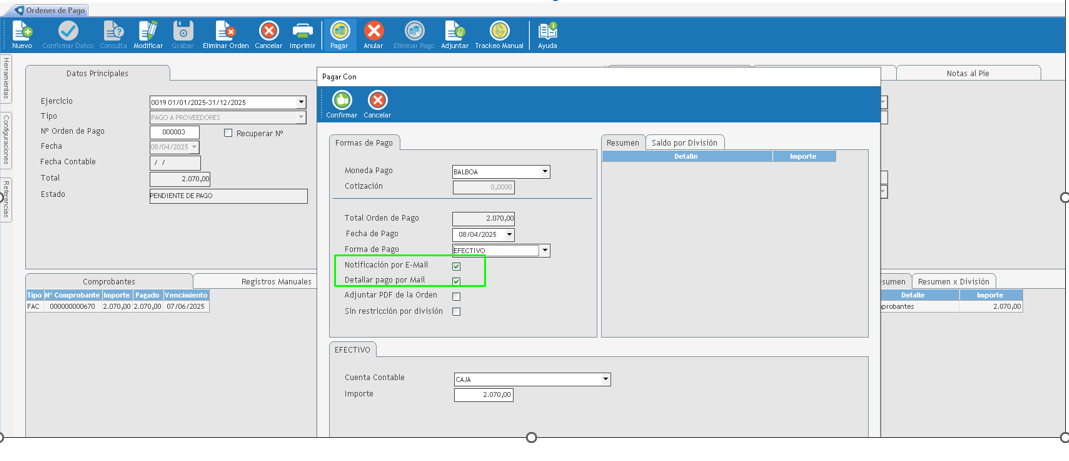
Task: Open the Forma de Pago dropdown
Action: click(545, 251)
